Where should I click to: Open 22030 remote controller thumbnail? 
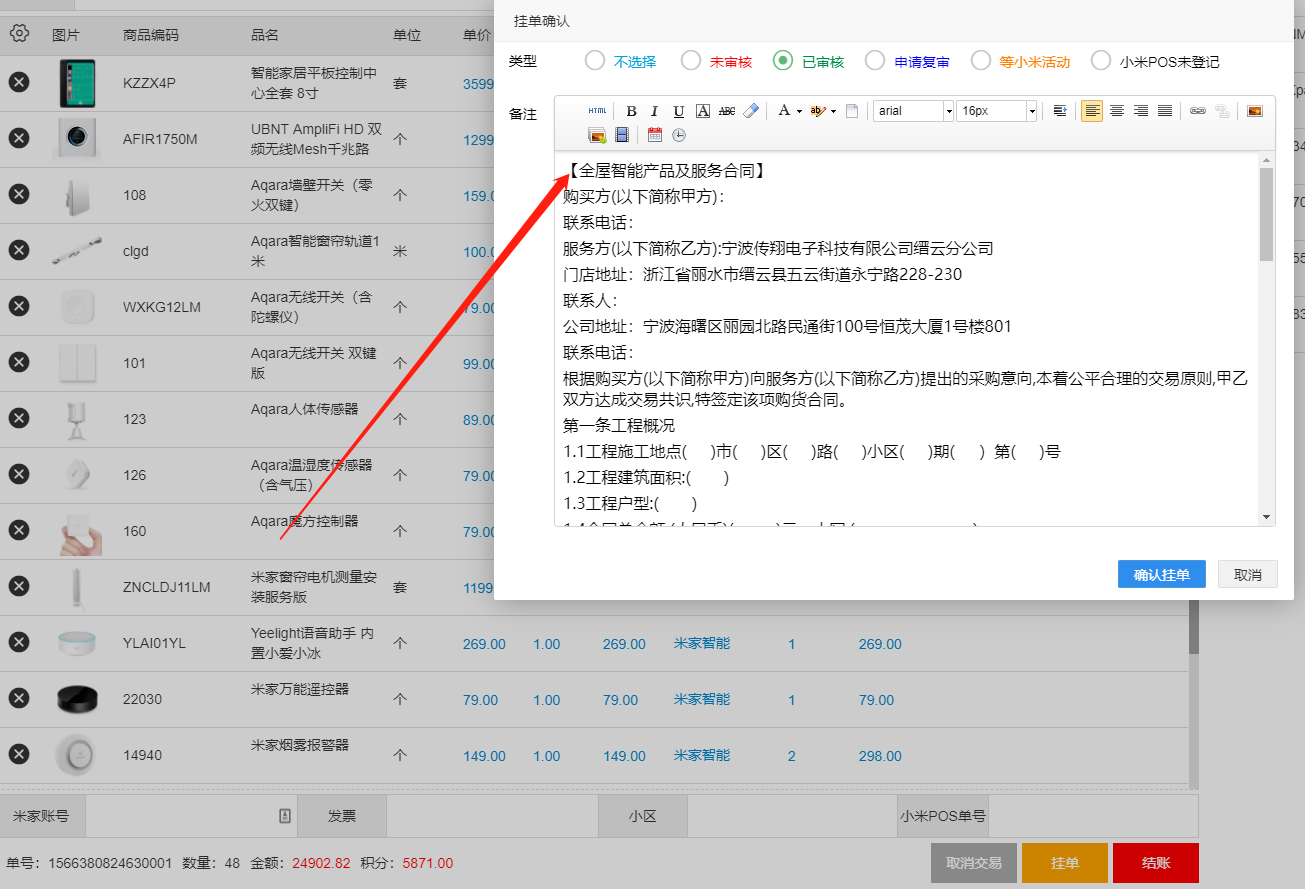point(77,699)
